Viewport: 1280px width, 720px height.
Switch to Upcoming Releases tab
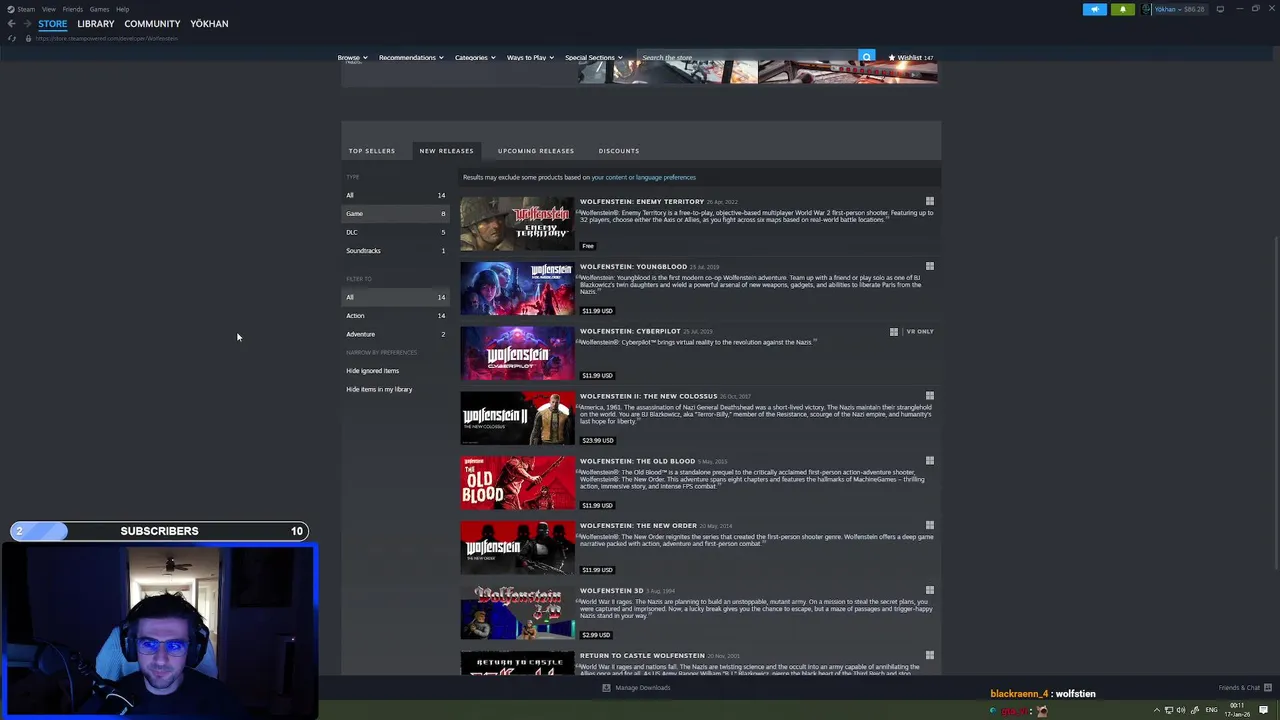536,151
